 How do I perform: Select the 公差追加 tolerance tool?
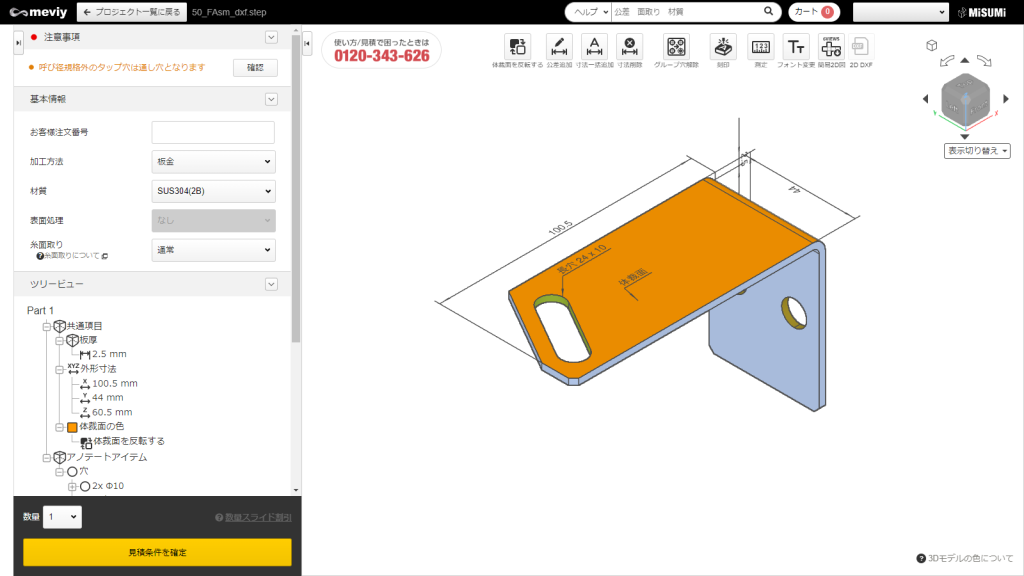(558, 47)
